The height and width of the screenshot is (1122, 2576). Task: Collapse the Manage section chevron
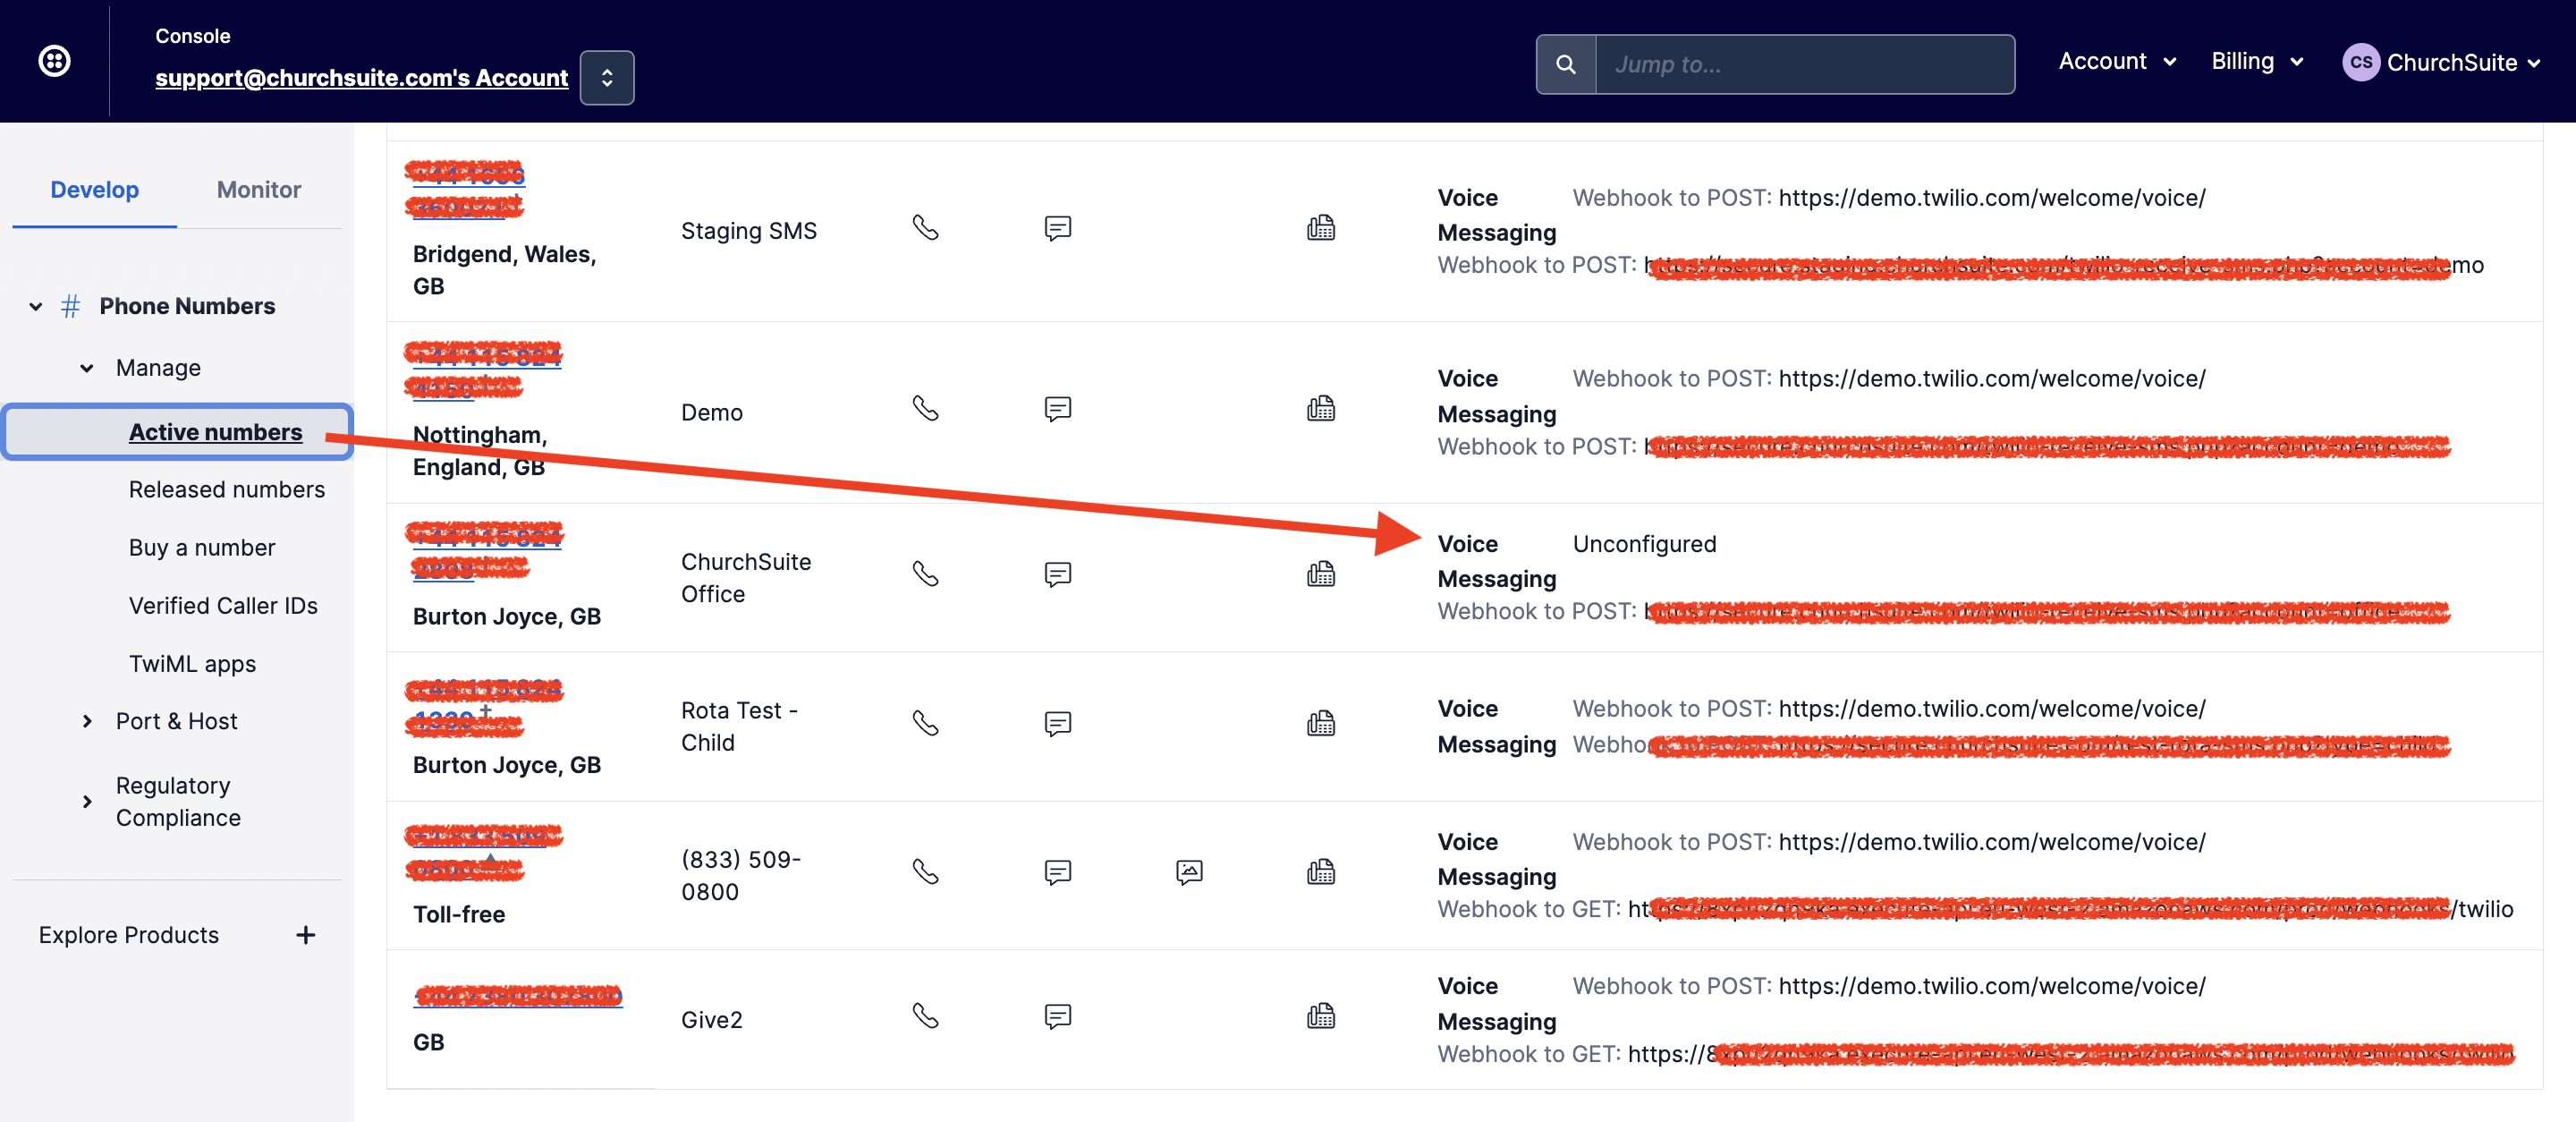(x=87, y=368)
